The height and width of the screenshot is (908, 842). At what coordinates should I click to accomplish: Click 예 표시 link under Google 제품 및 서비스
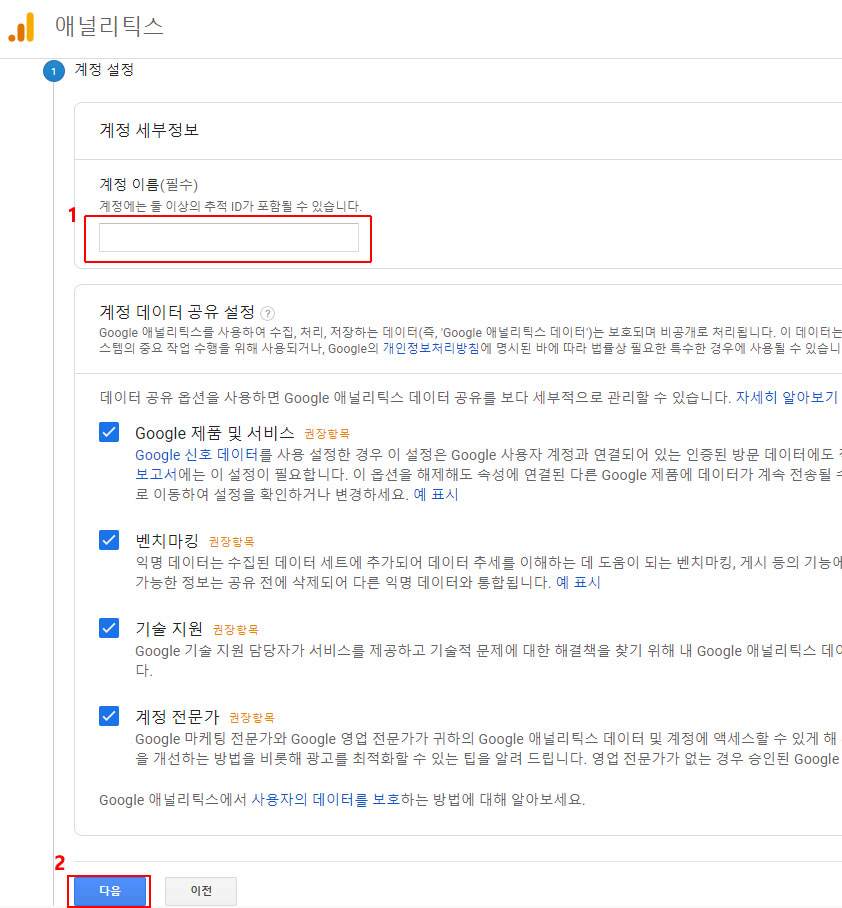pyautogui.click(x=435, y=495)
